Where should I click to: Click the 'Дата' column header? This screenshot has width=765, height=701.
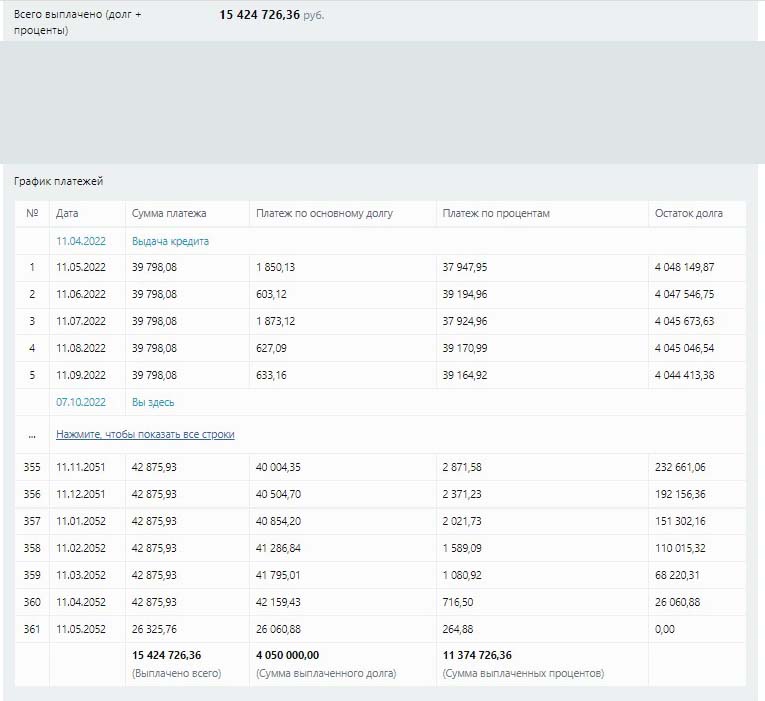point(67,213)
